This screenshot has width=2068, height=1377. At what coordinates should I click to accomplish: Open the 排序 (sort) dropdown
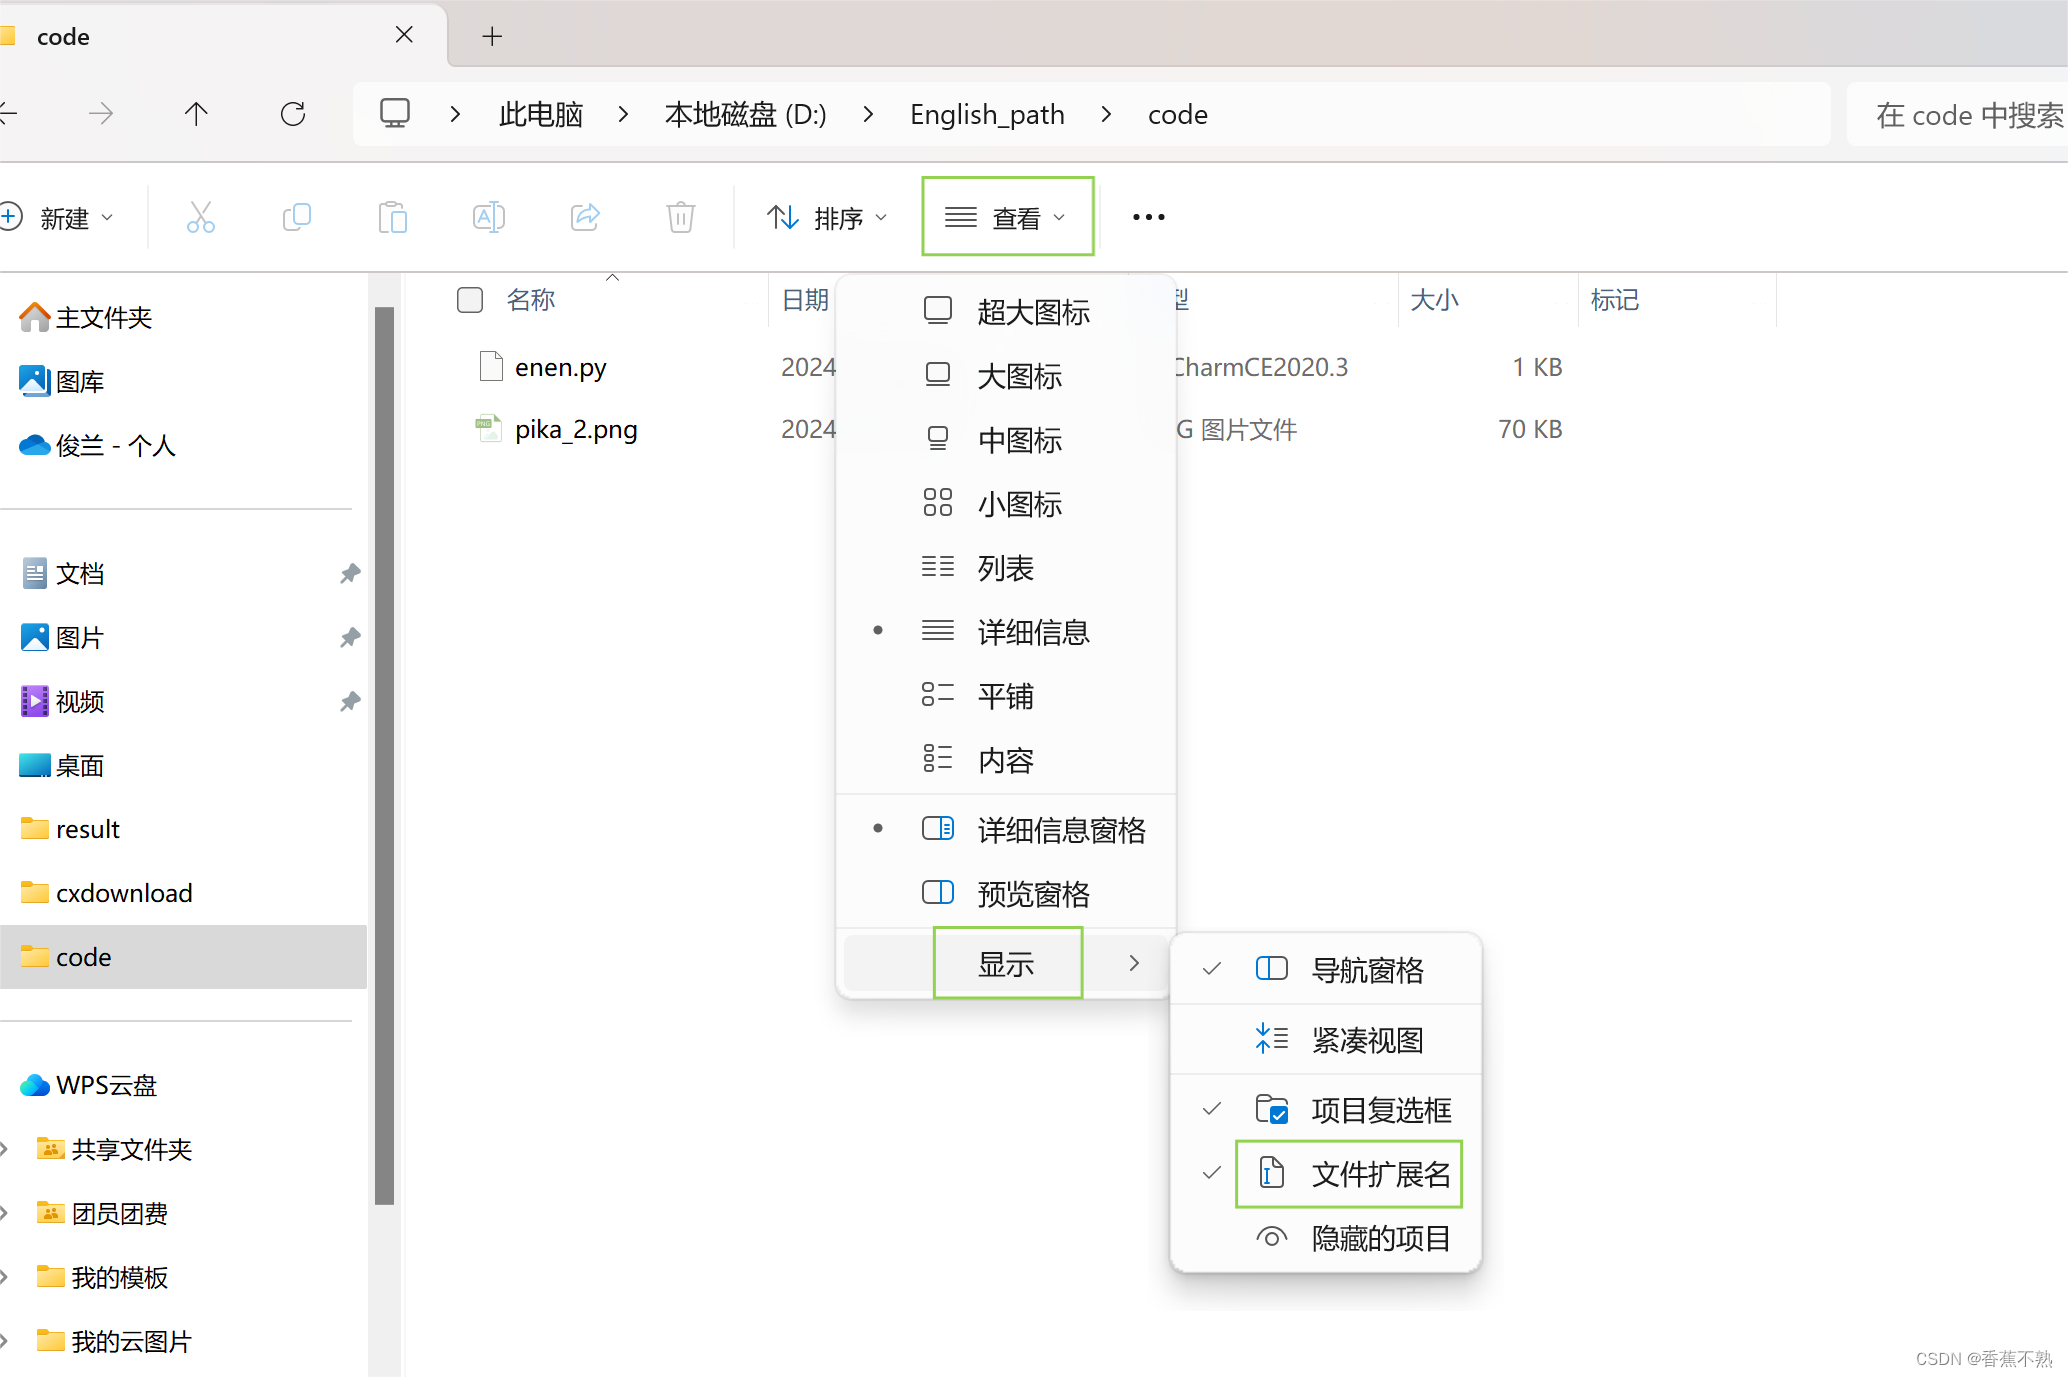[x=827, y=217]
